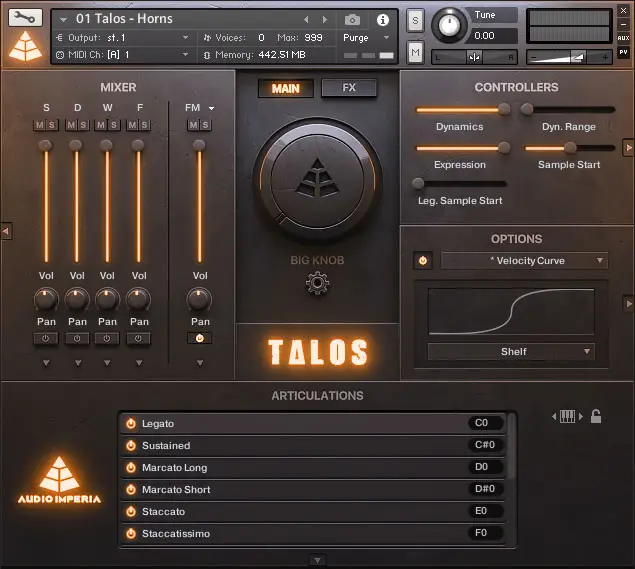Solo the instrument with S button

415,20
